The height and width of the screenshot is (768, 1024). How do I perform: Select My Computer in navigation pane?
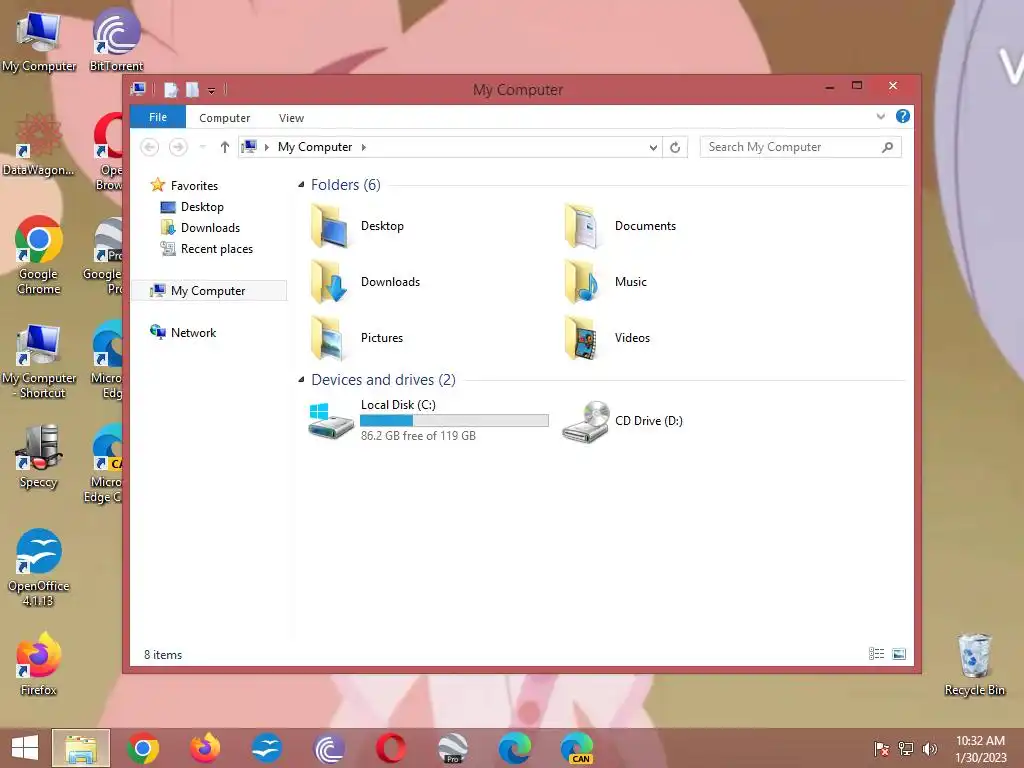[209, 291]
